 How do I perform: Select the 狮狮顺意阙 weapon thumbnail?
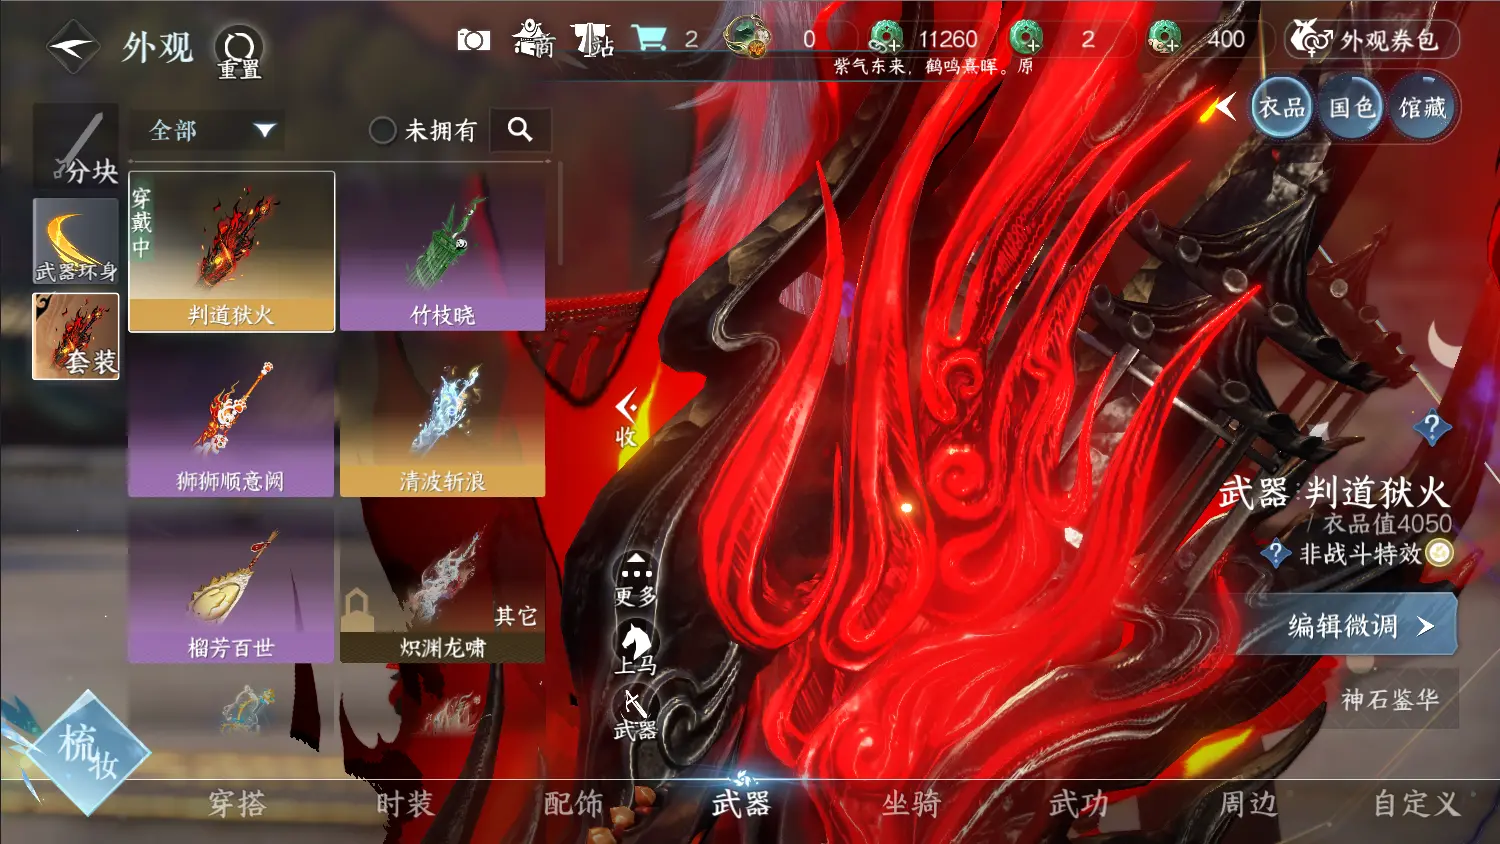pos(231,418)
